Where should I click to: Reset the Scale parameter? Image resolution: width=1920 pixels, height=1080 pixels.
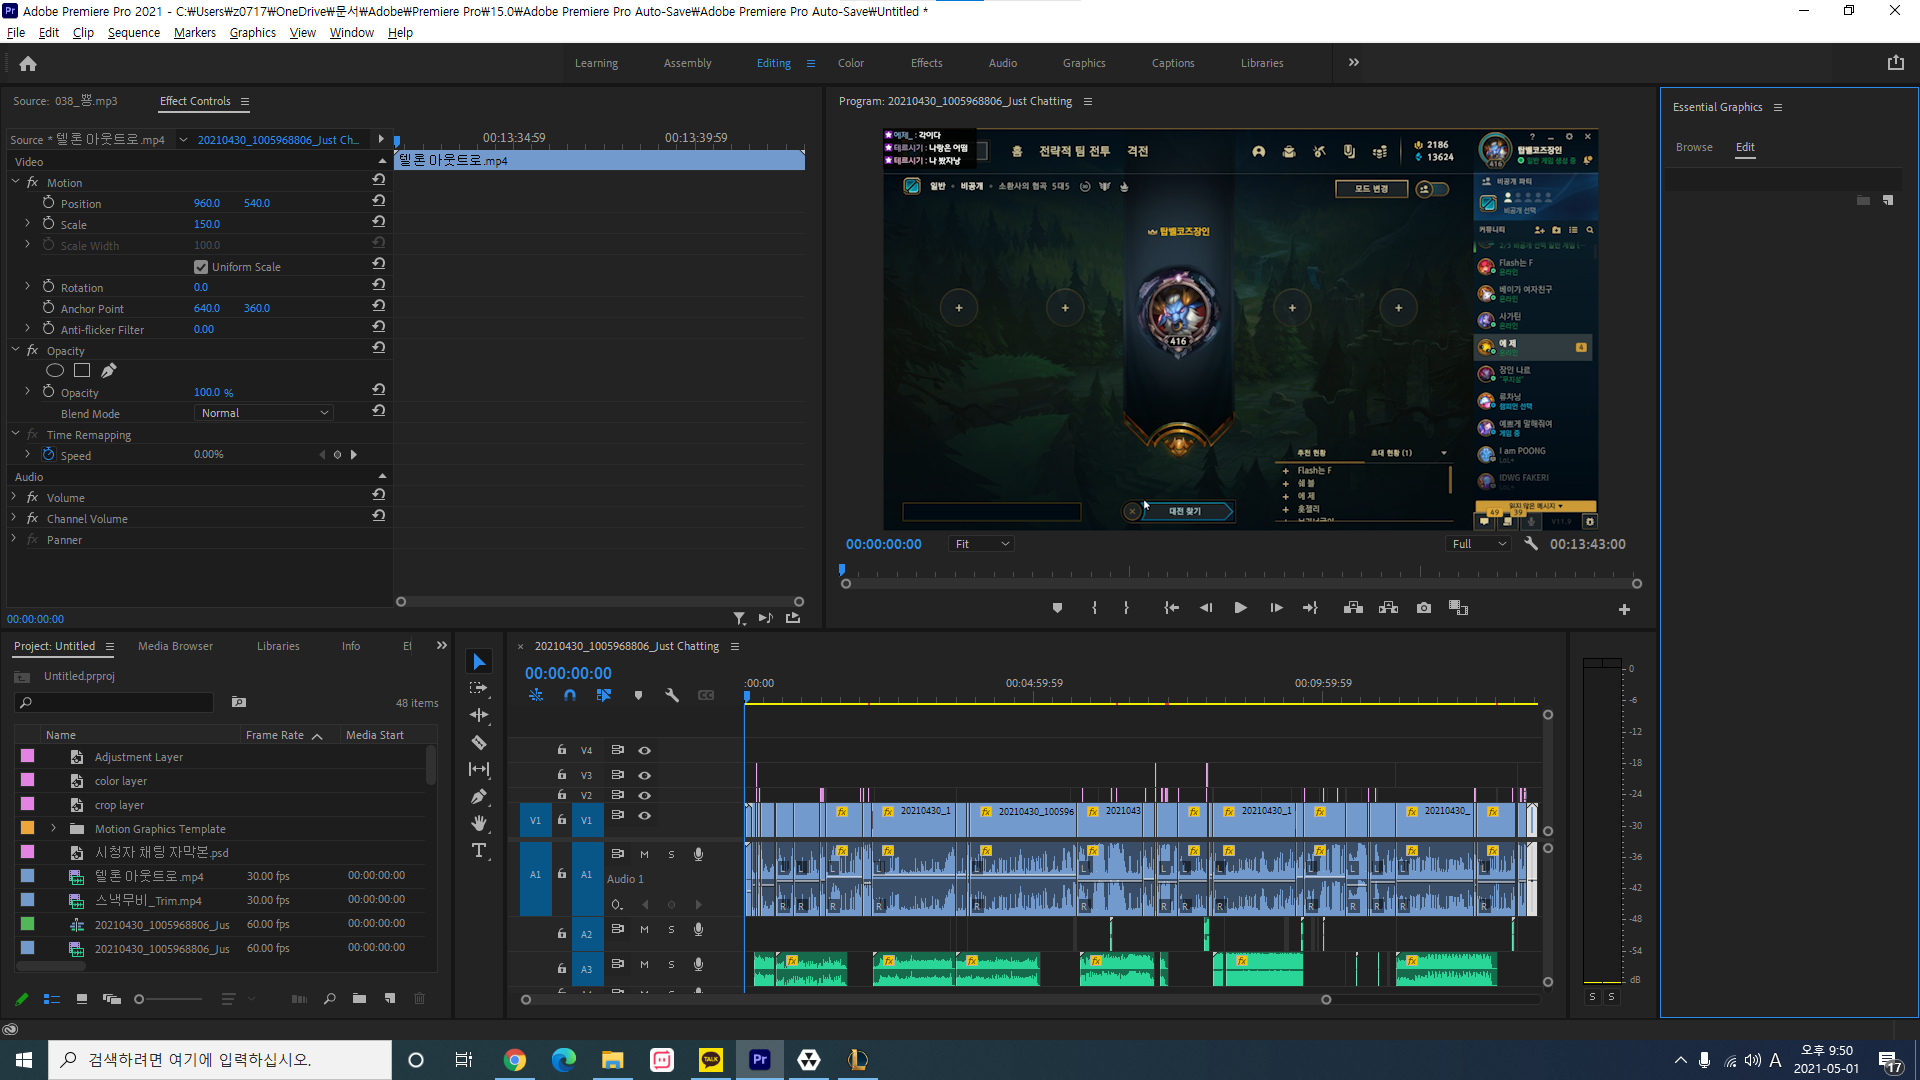click(378, 223)
